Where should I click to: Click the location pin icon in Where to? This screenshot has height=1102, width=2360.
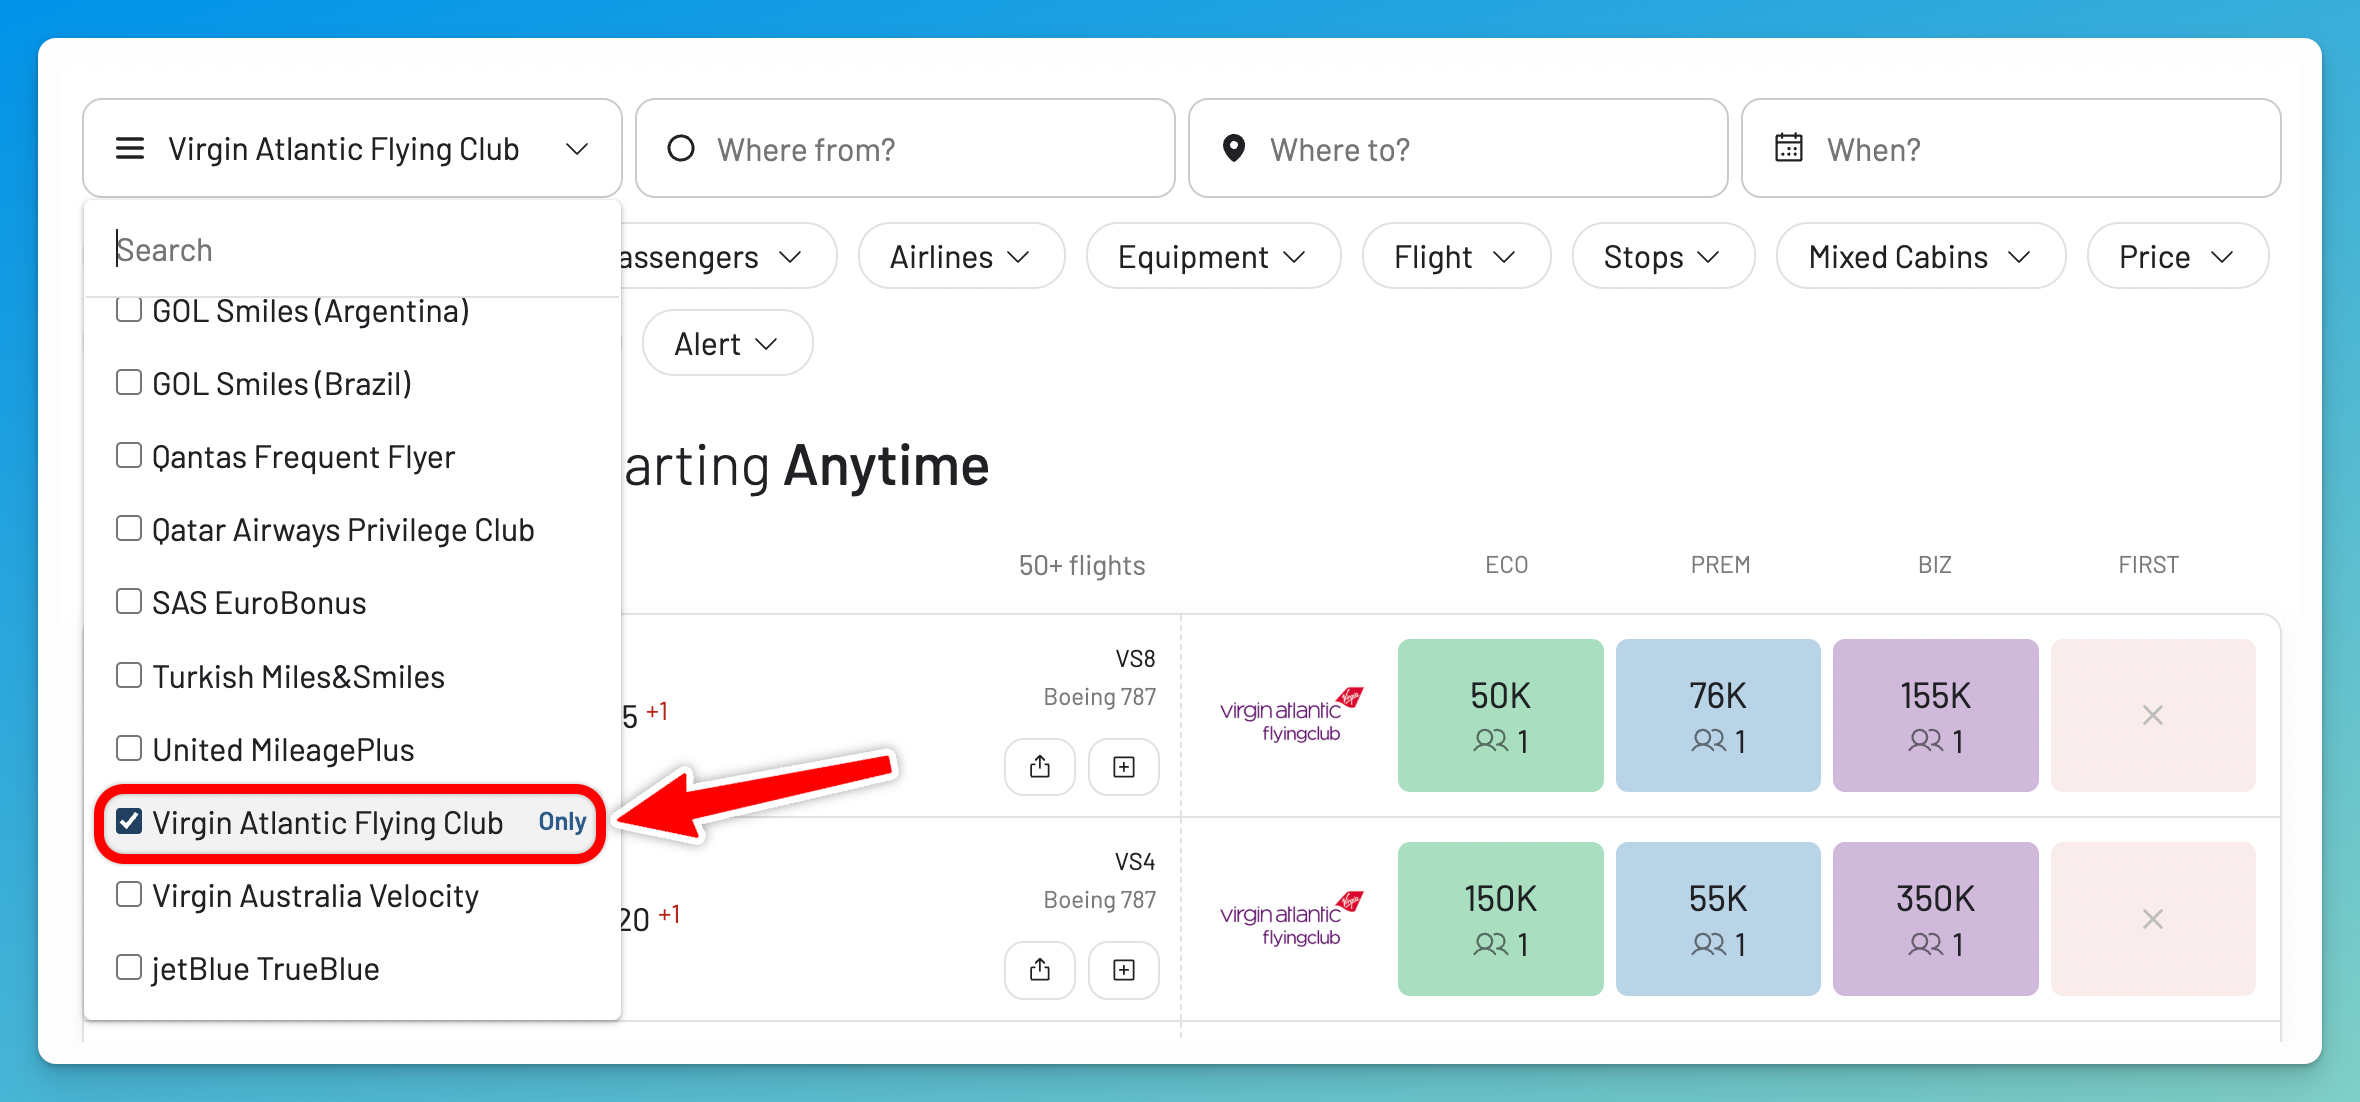pos(1234,148)
